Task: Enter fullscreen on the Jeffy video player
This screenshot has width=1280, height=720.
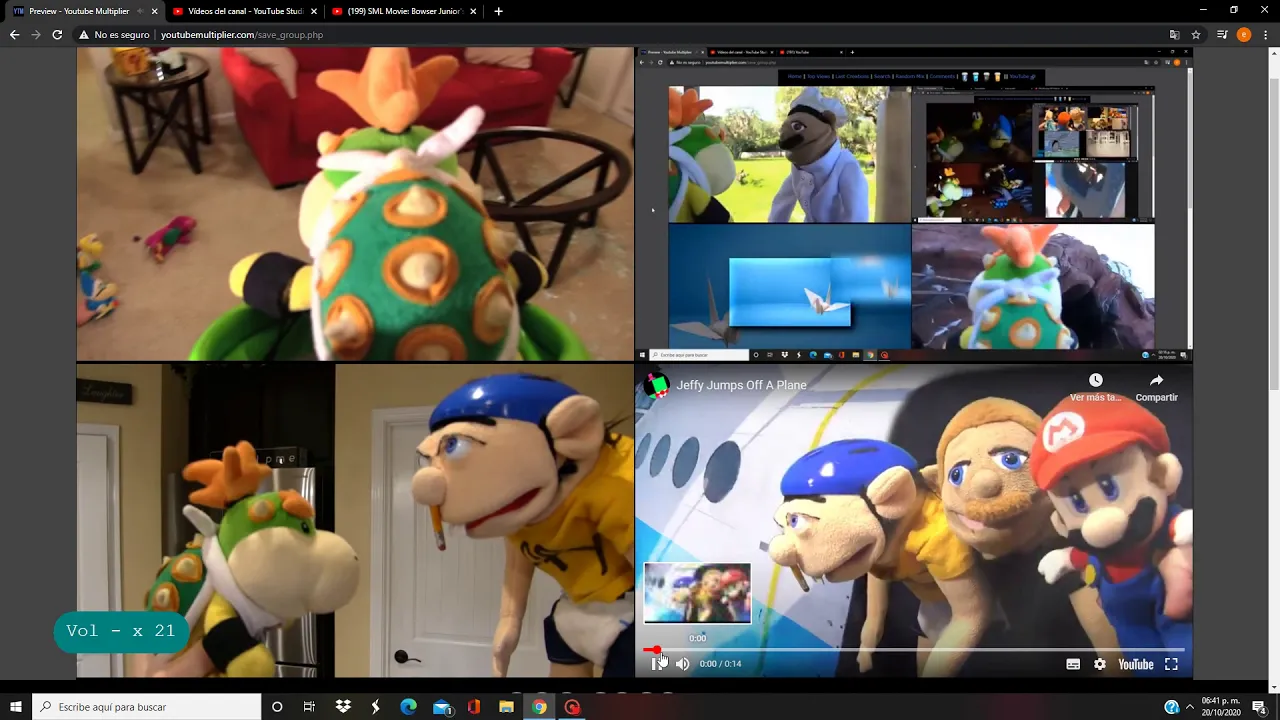Action: [x=1171, y=664]
